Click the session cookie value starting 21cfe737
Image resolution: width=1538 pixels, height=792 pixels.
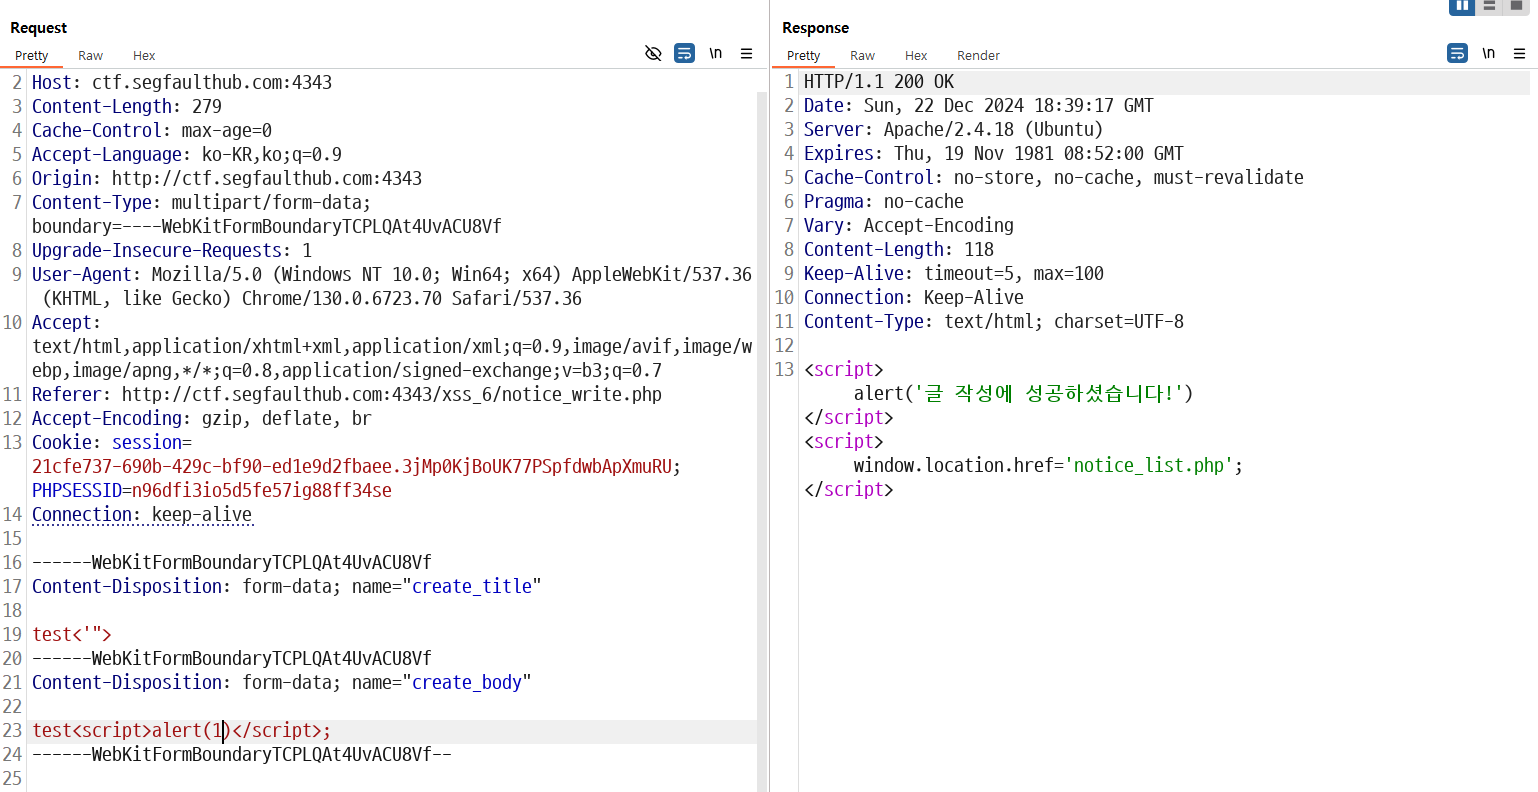click(x=352, y=467)
